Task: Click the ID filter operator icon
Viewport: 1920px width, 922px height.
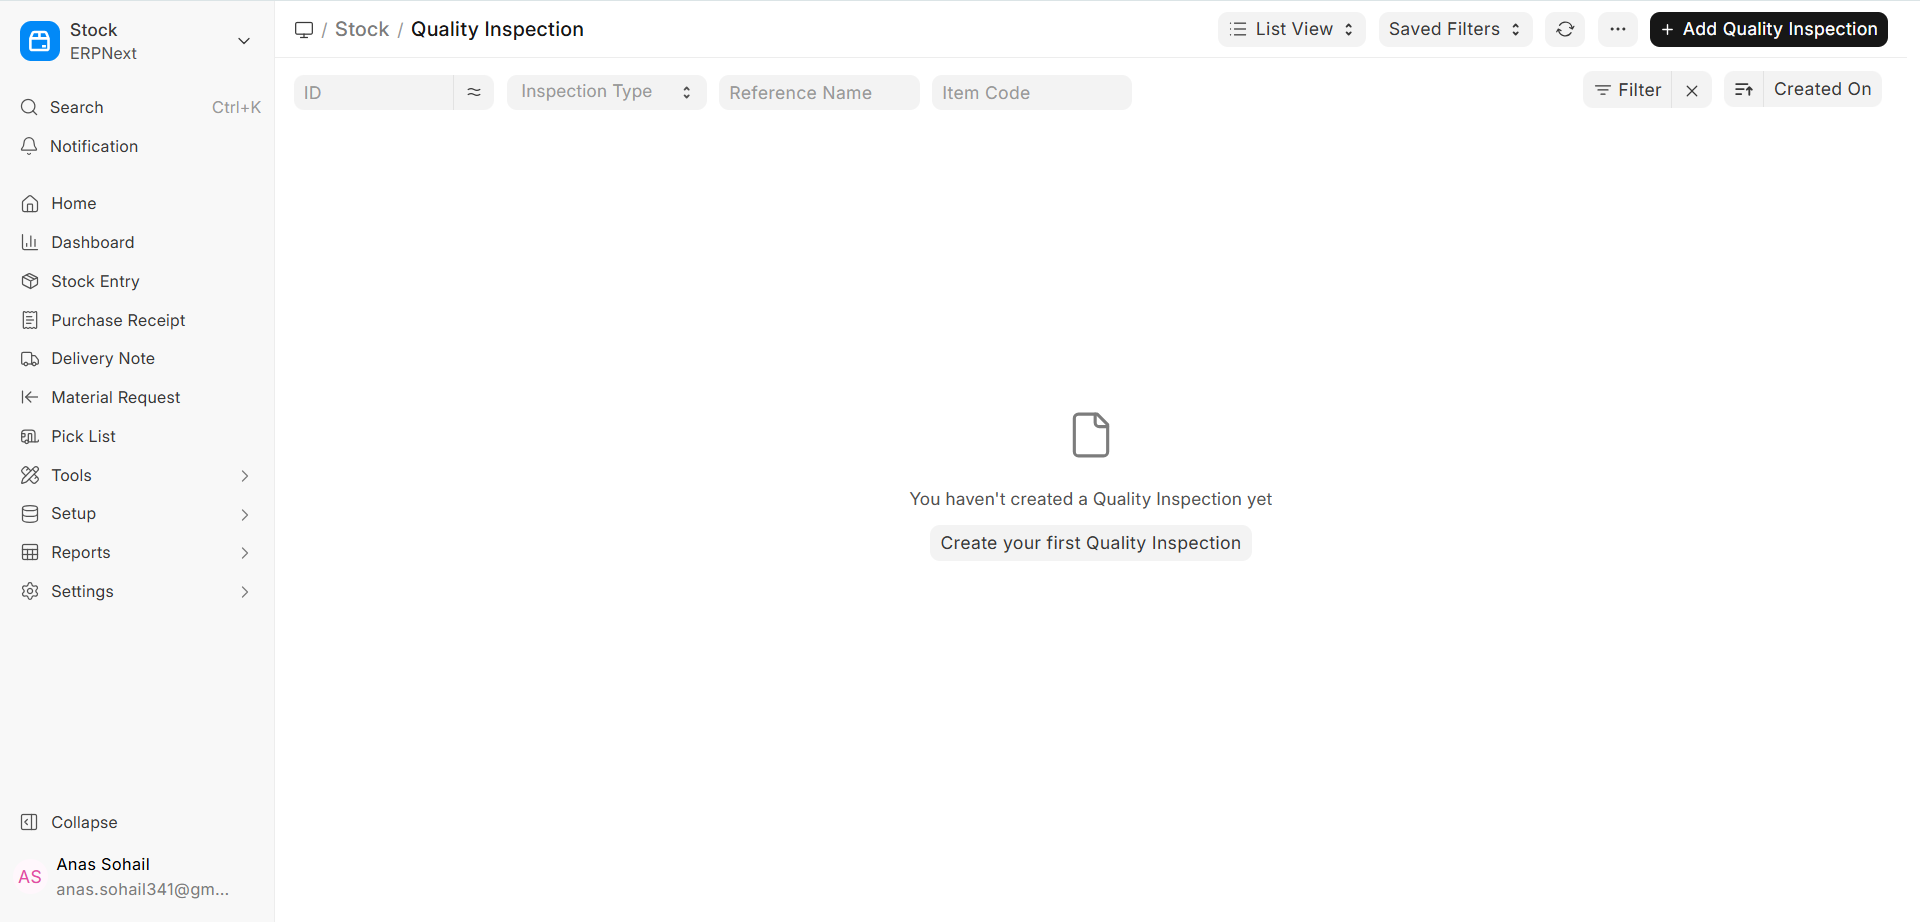Action: 473,92
